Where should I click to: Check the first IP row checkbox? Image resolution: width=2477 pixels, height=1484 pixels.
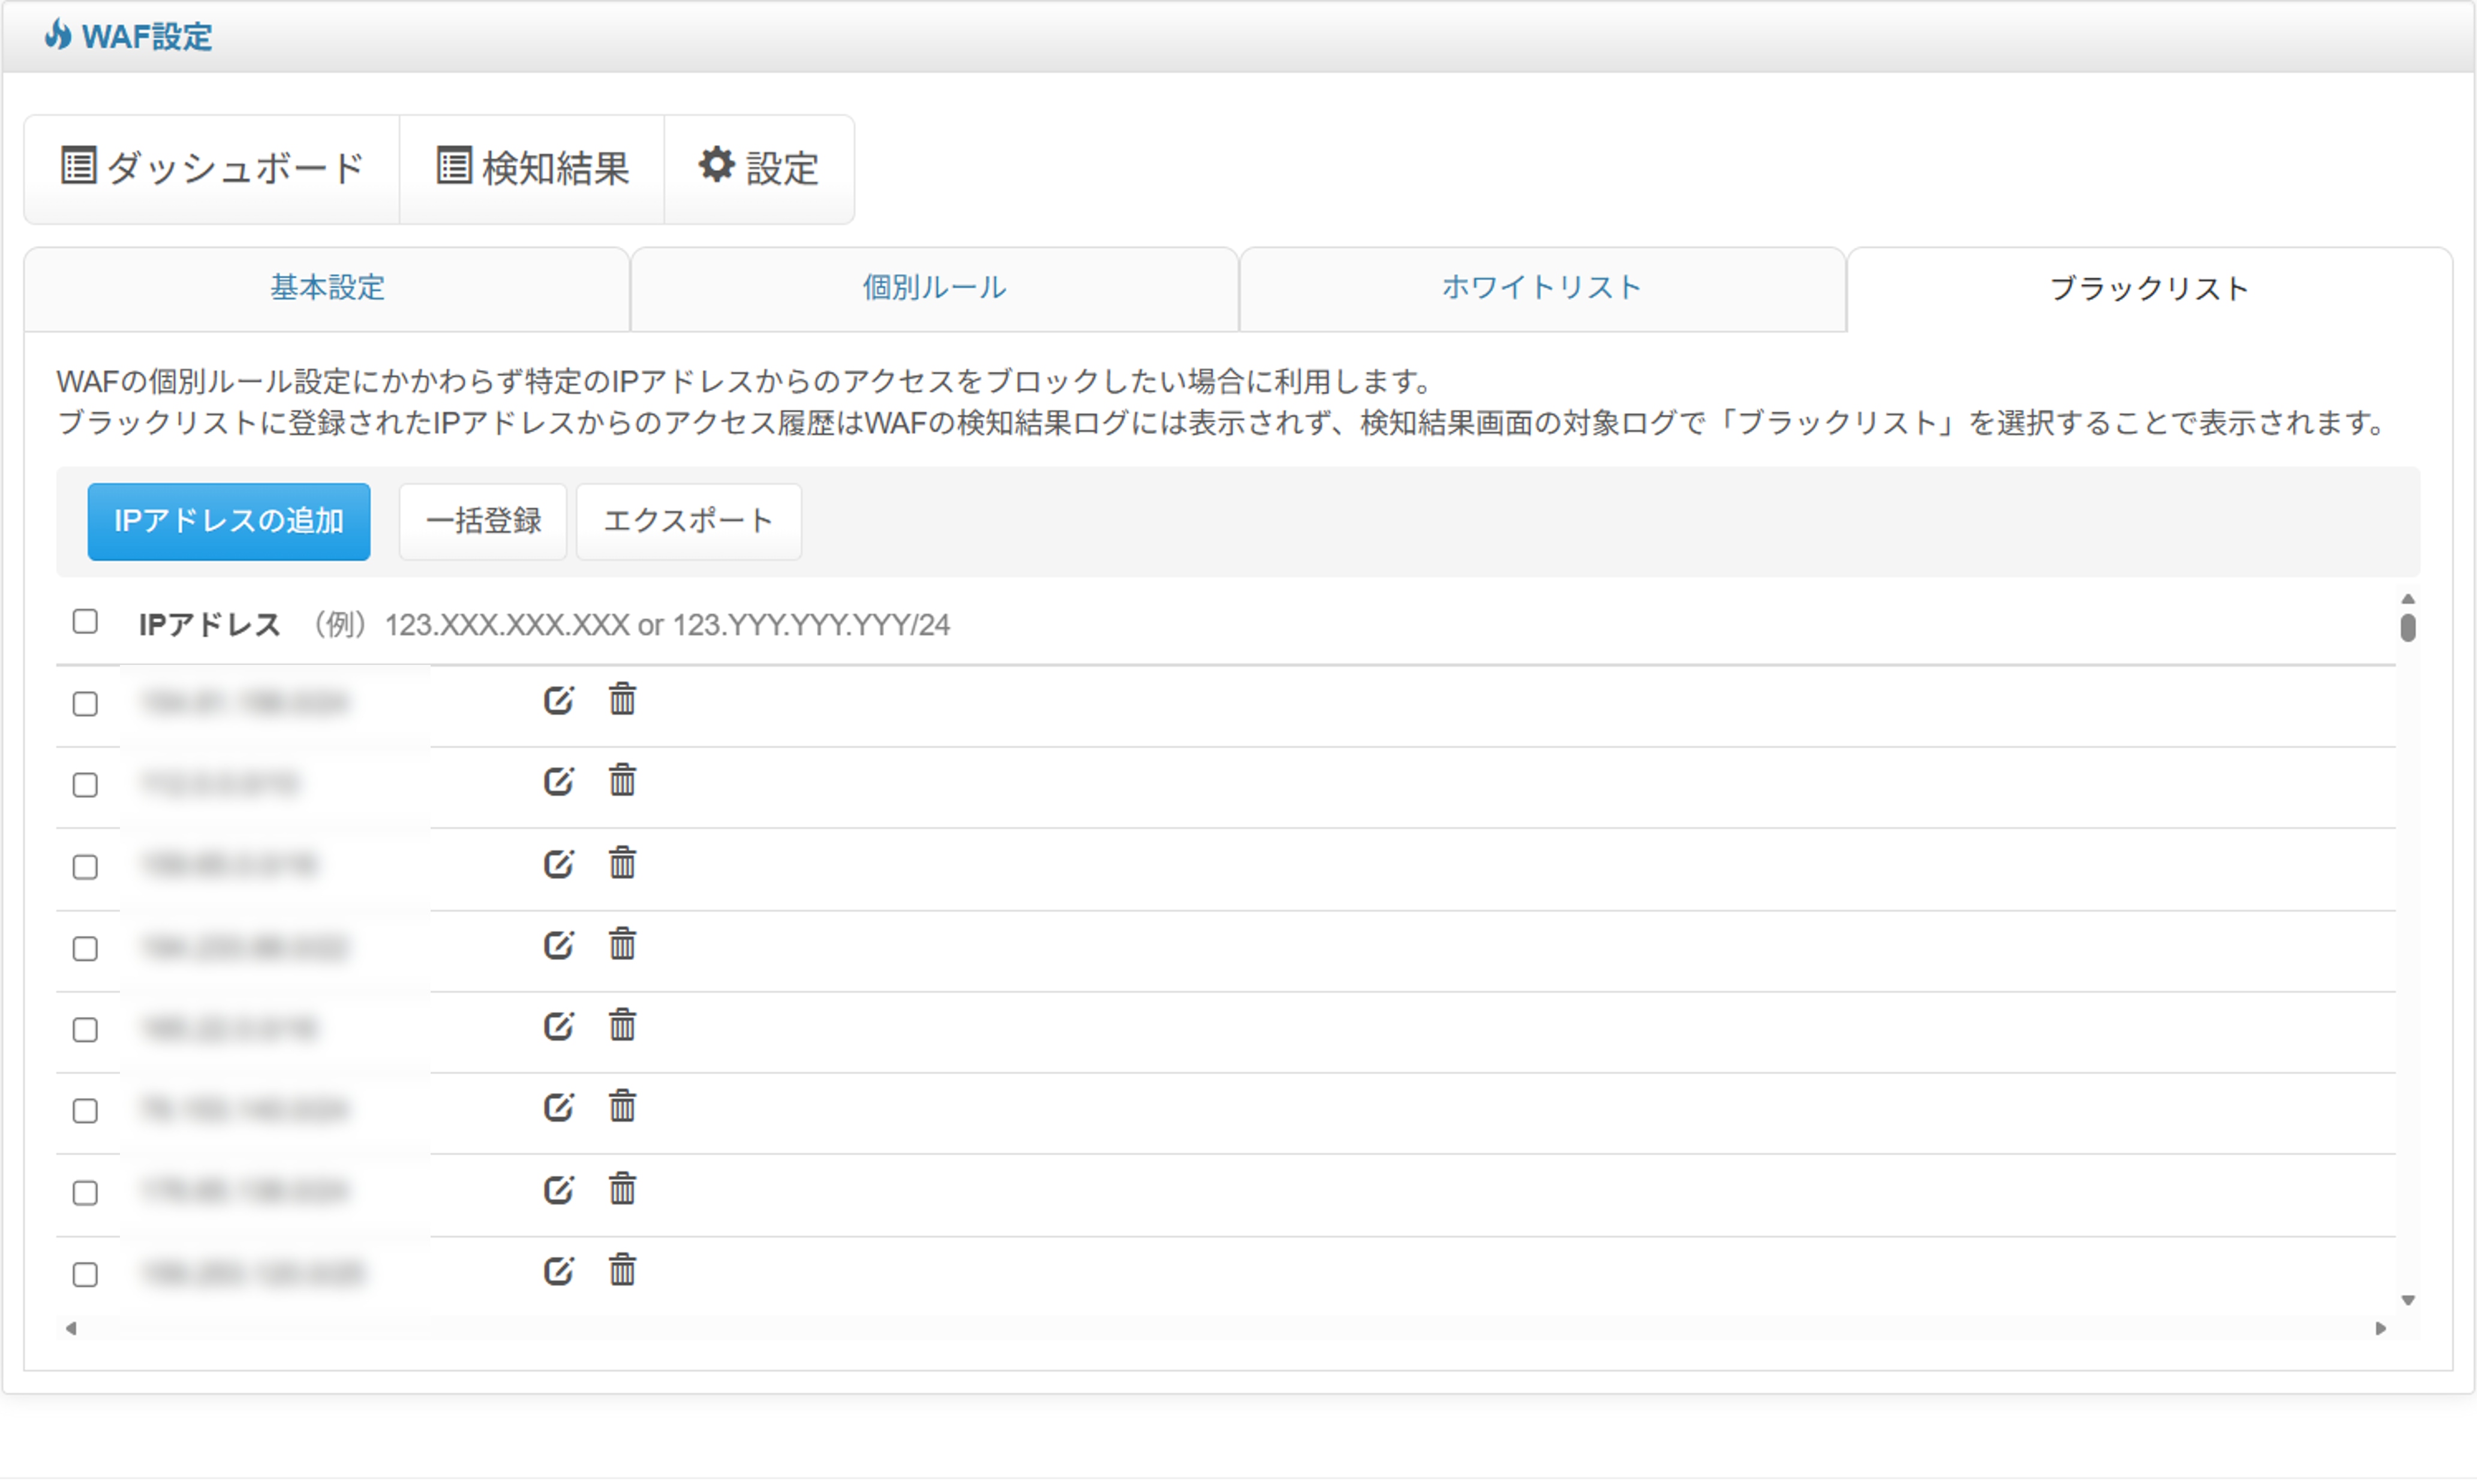coord(85,704)
